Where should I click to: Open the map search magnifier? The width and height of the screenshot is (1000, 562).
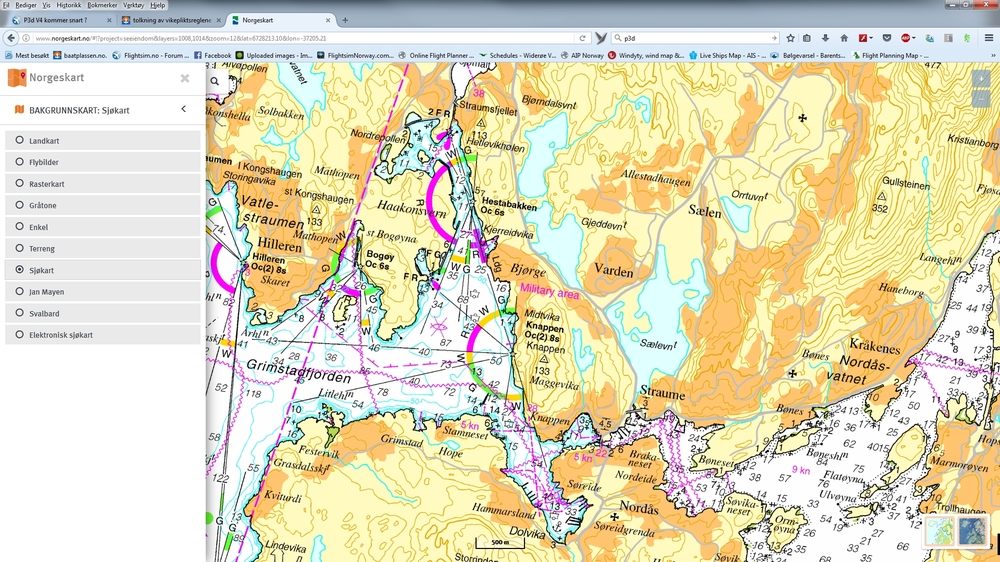[x=215, y=81]
